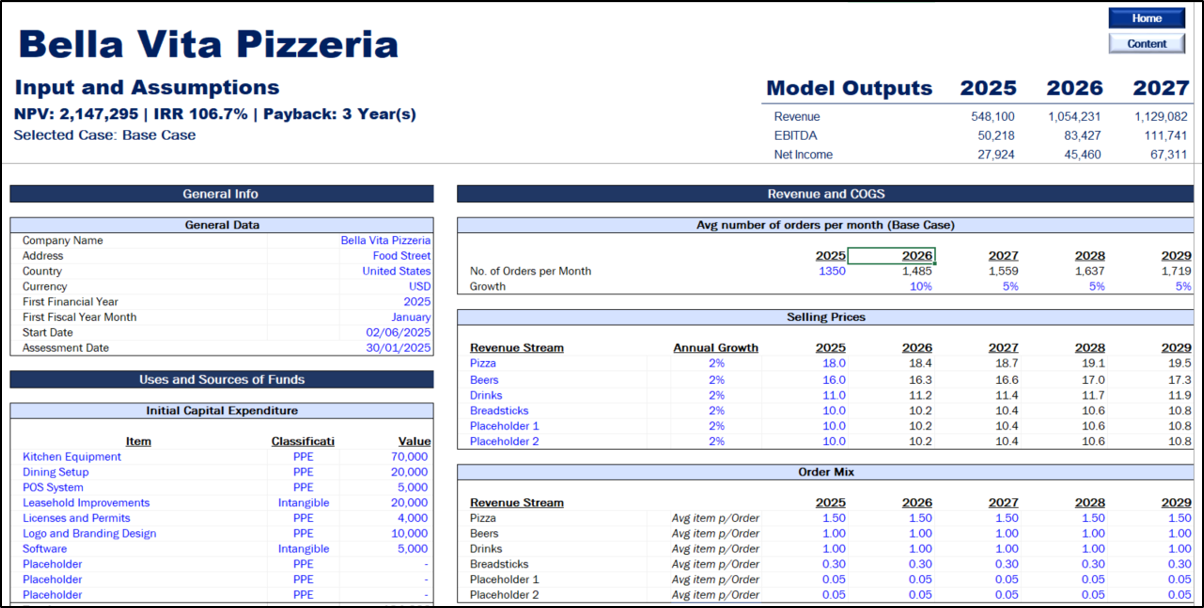Click the Dining Setup item name
This screenshot has height=608, width=1204.
pos(56,472)
